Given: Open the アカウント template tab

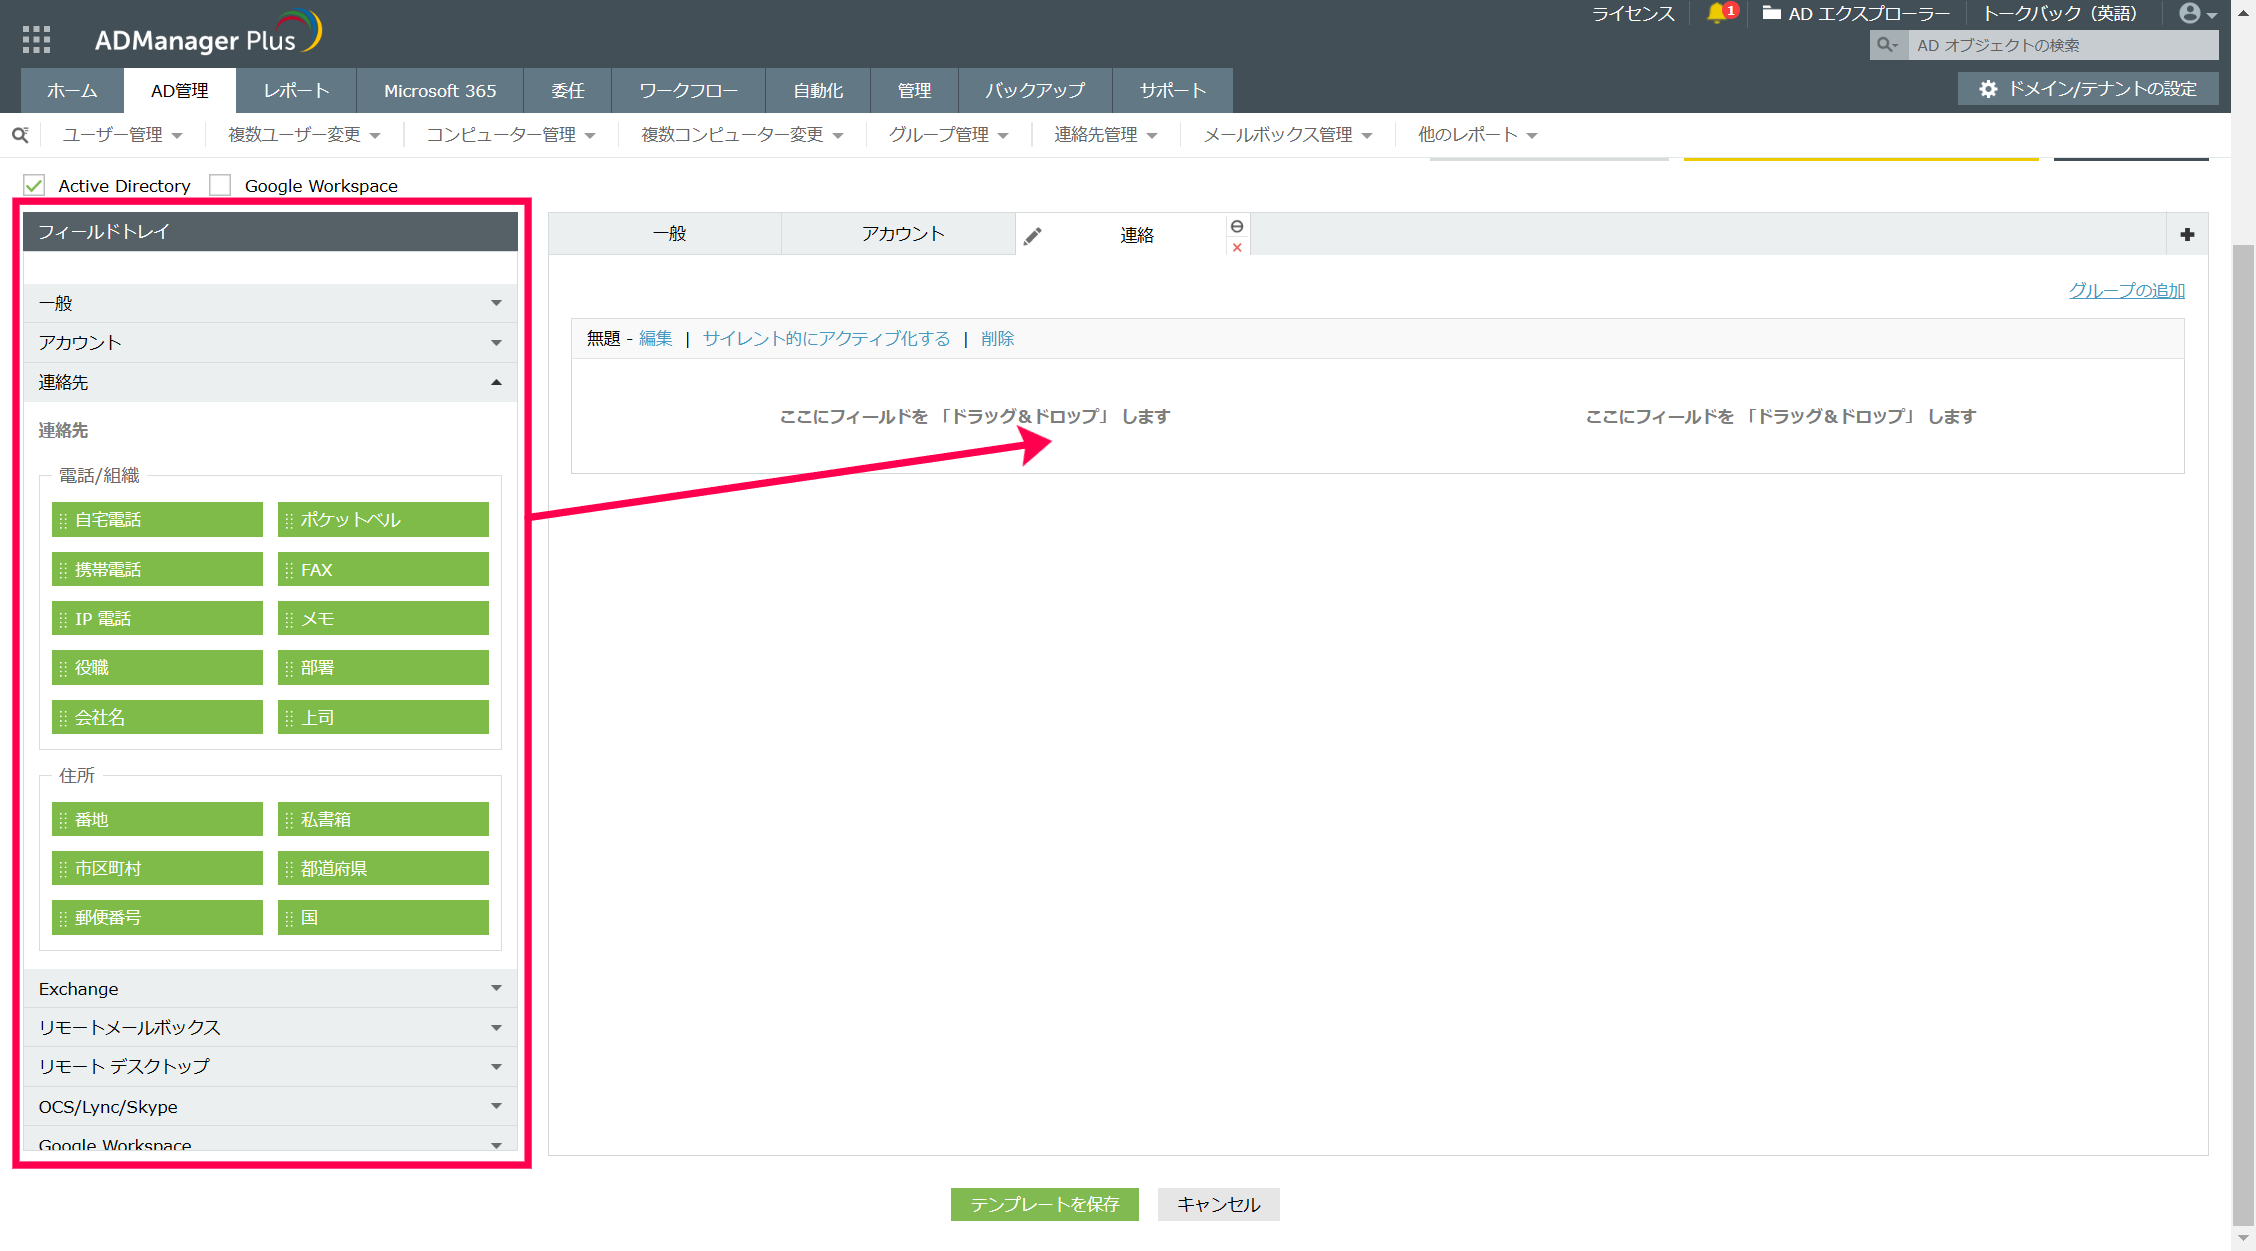Looking at the screenshot, I should 902,234.
